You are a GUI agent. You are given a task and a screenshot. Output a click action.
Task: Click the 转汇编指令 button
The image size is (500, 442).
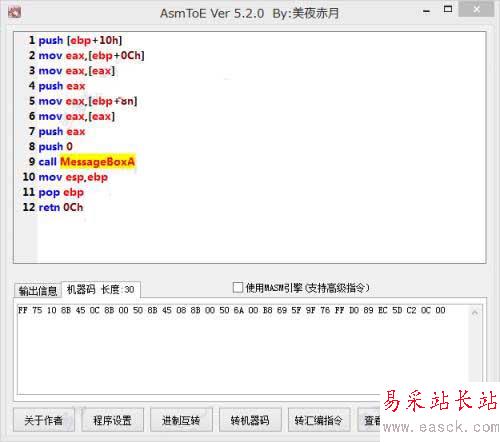pos(319,420)
